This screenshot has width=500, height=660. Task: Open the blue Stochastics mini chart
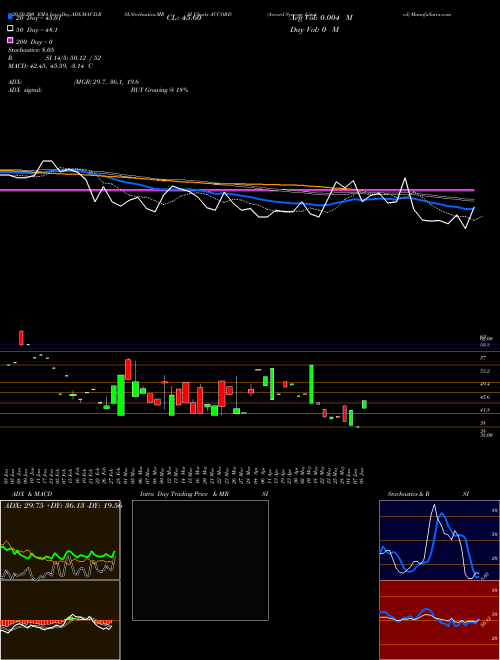[x=439, y=540]
